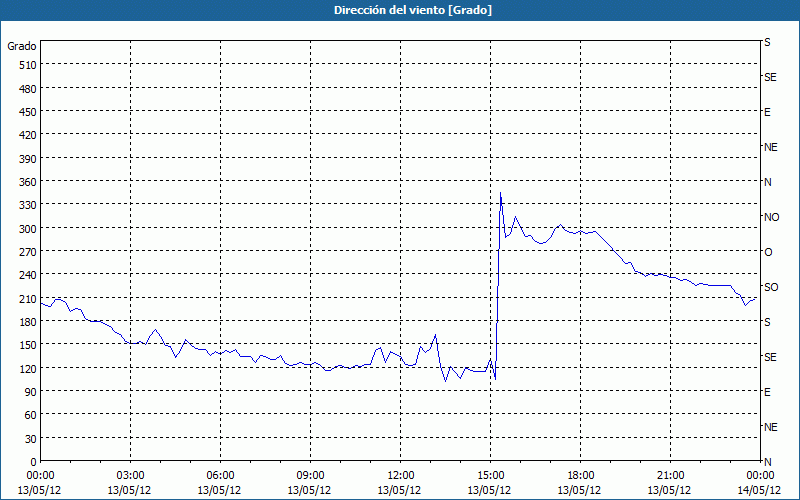Click the 'SE' compass label near the 480 gridline
800x500 pixels.
770,77
